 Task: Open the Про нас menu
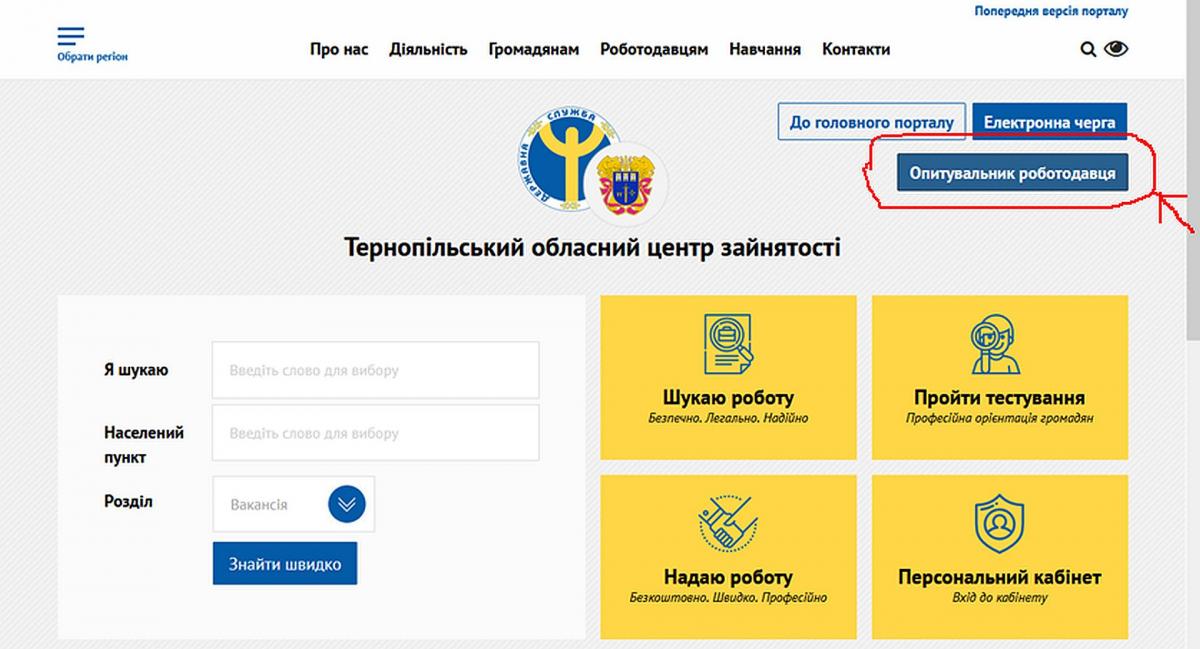[339, 49]
